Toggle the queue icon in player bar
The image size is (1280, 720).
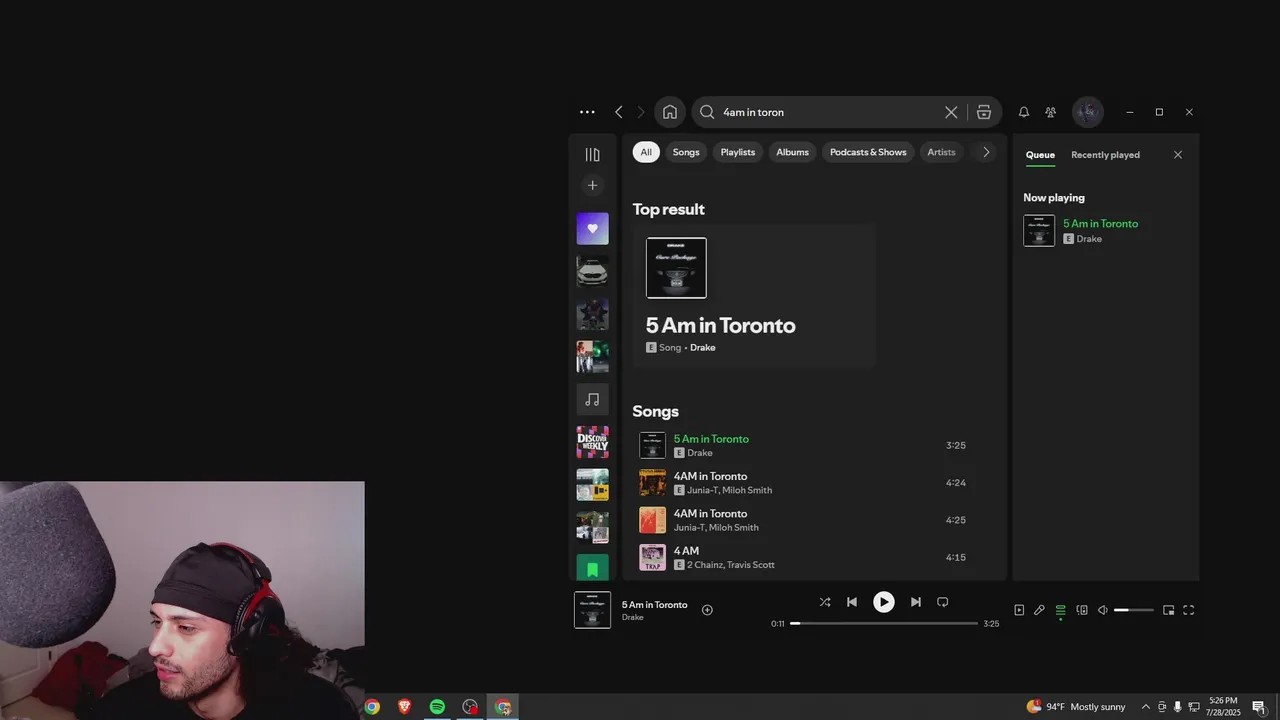pyautogui.click(x=1061, y=610)
